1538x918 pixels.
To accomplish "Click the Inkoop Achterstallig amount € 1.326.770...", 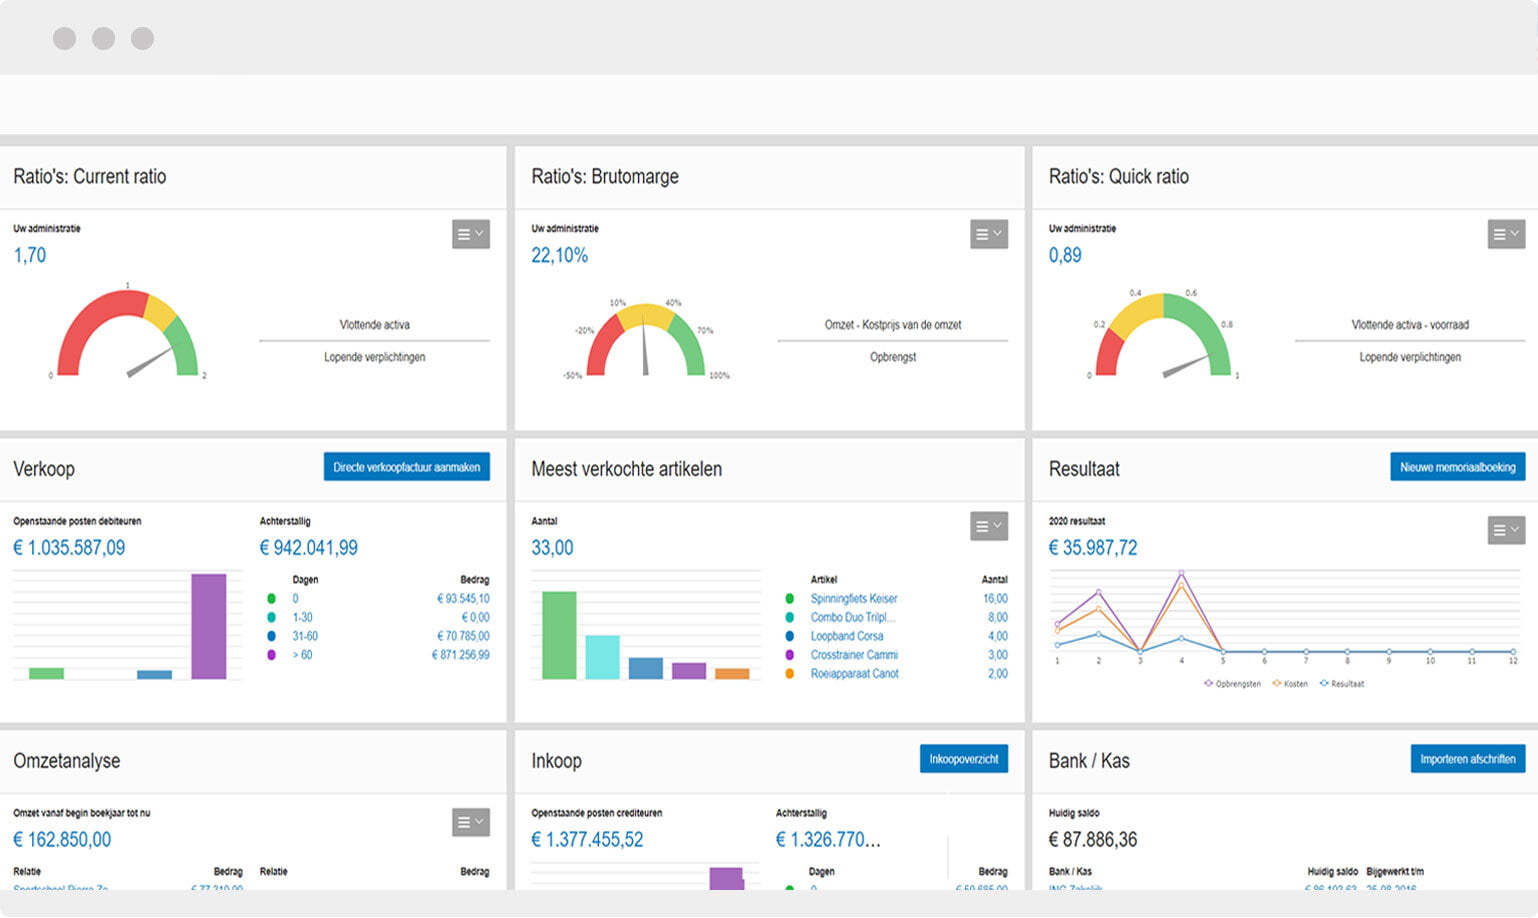I will point(828,839).
